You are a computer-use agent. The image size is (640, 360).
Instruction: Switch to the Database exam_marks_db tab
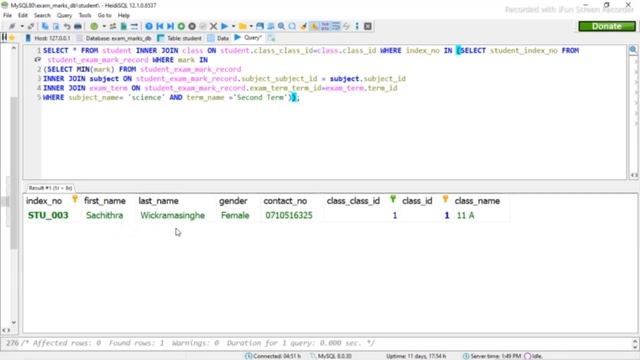click(114, 38)
